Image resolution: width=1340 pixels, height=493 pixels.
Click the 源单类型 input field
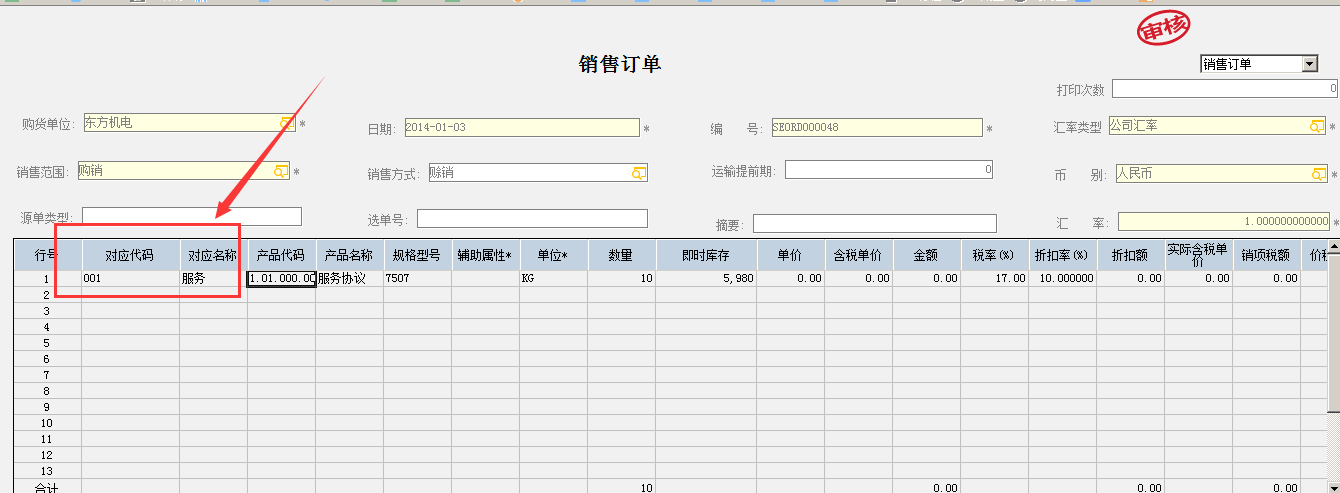(x=192, y=216)
